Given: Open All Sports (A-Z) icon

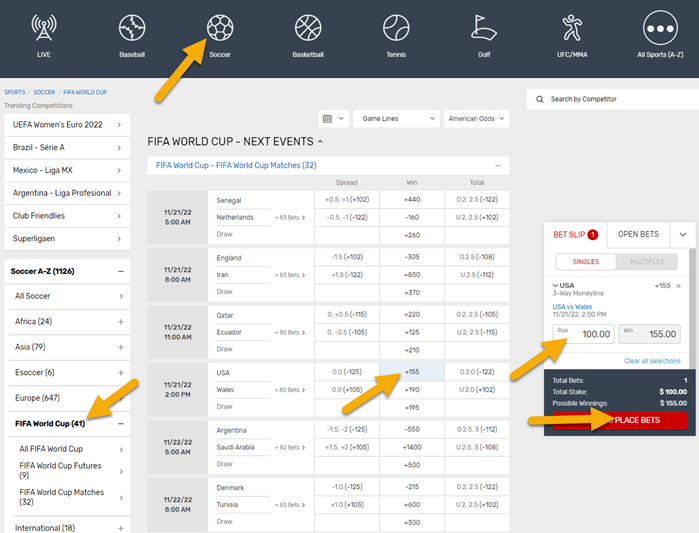Looking at the screenshot, I should [660, 27].
